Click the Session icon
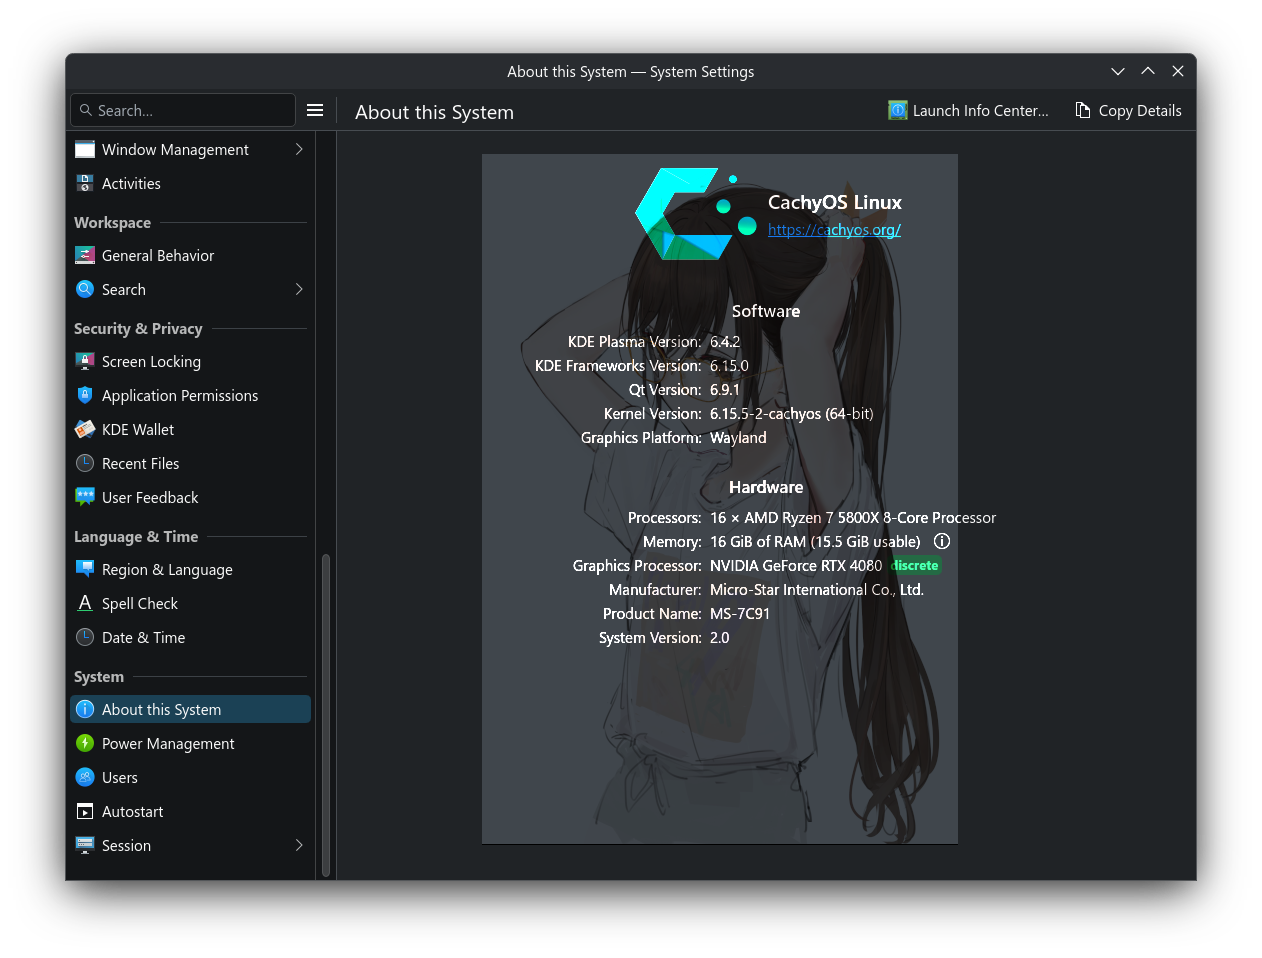Screen dimensions: 1262x958 (85, 845)
